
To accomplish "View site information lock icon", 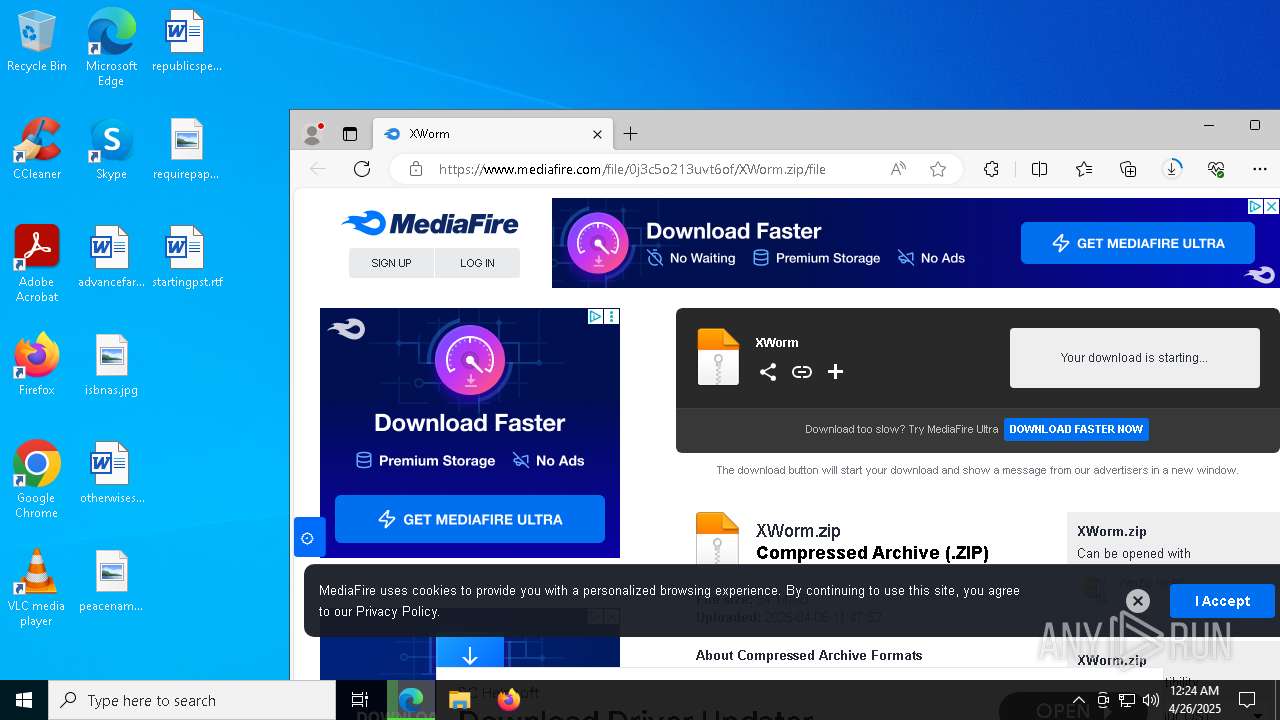I will [415, 169].
